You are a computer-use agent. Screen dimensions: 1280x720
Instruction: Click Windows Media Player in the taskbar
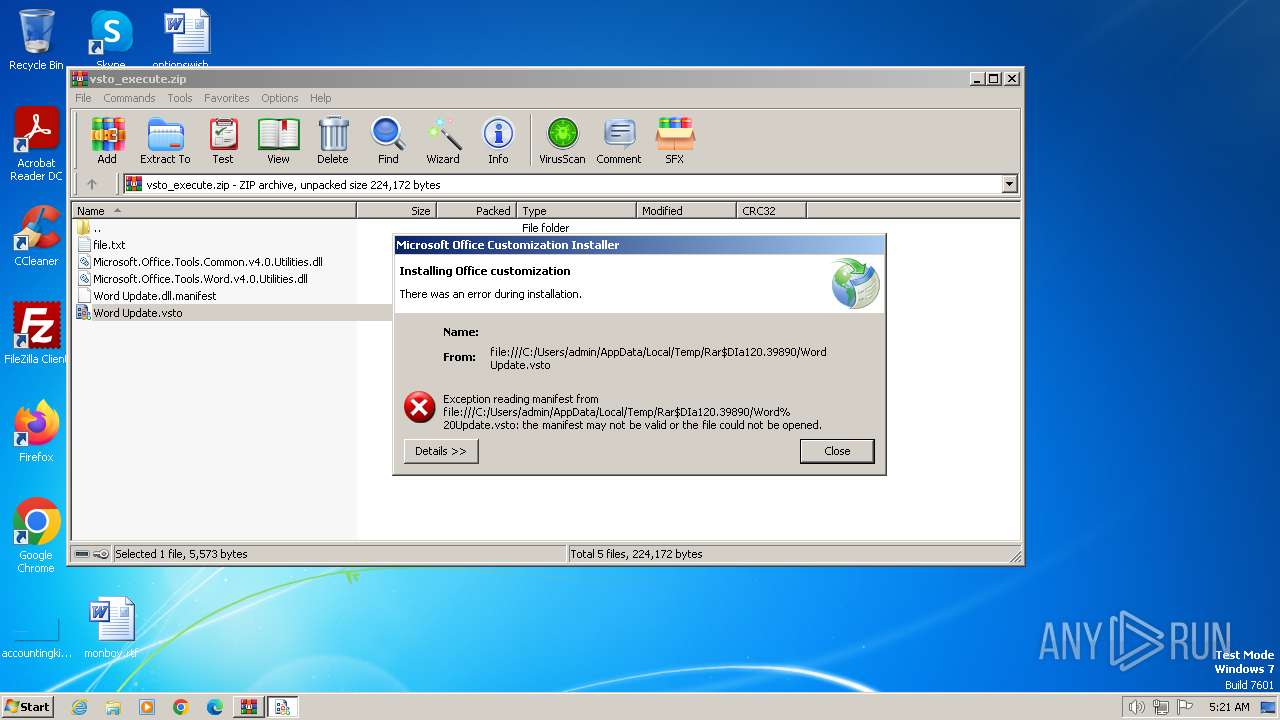147,707
